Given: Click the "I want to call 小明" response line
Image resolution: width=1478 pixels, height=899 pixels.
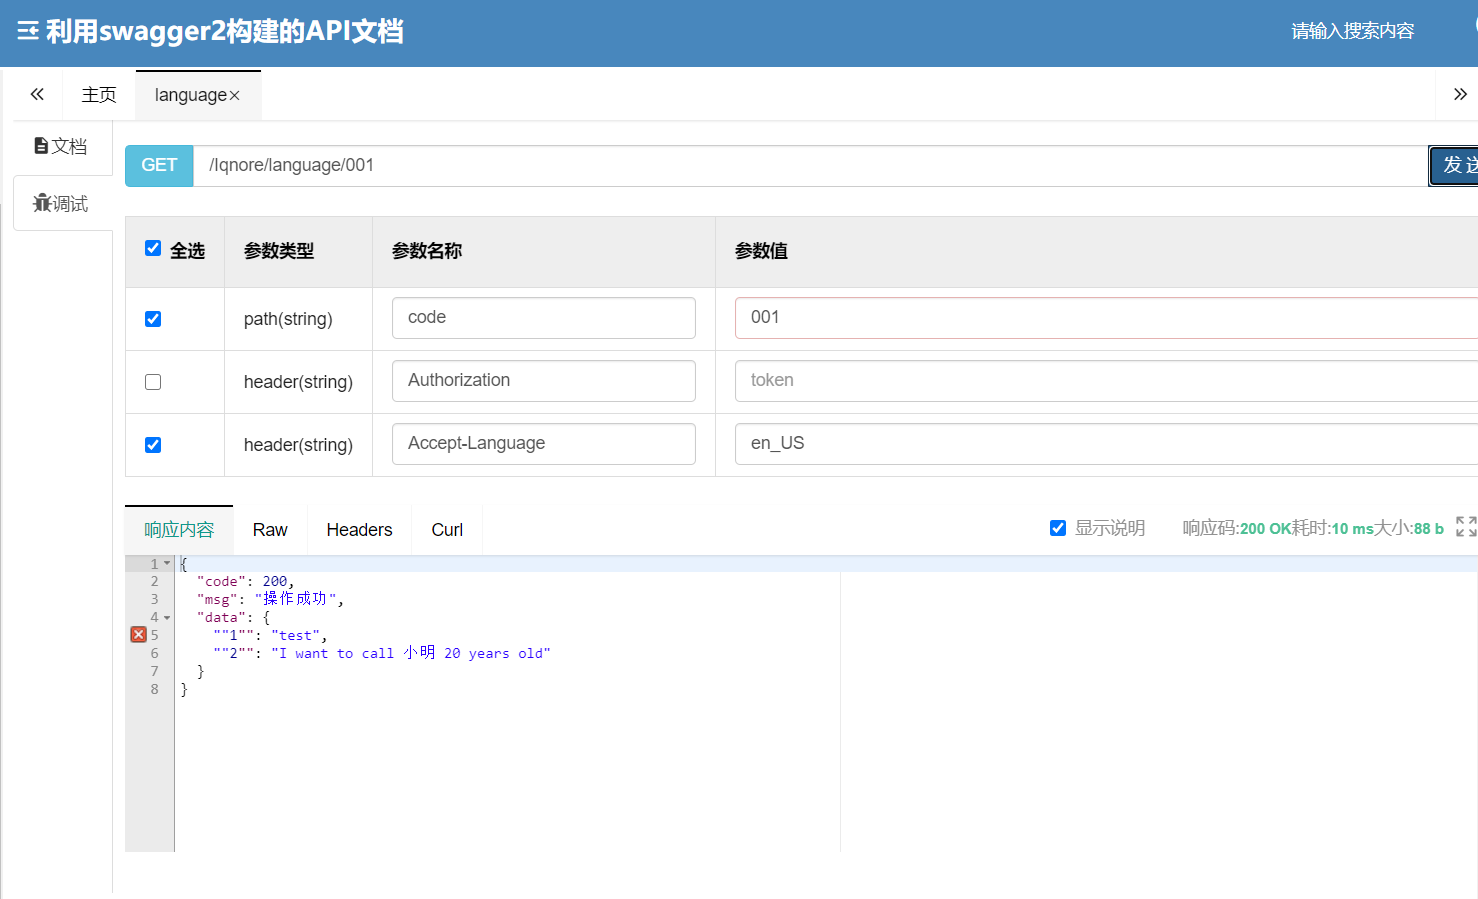Looking at the screenshot, I should pyautogui.click(x=381, y=653).
